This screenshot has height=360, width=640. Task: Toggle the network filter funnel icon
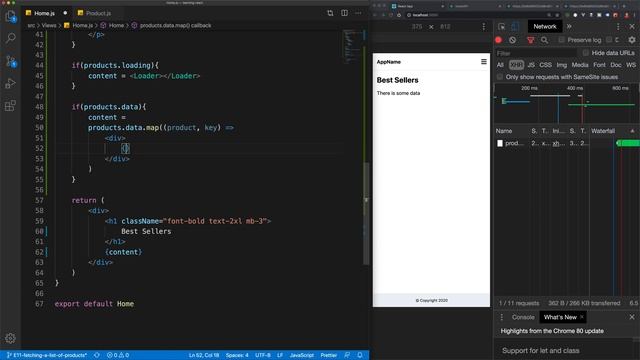[530, 40]
